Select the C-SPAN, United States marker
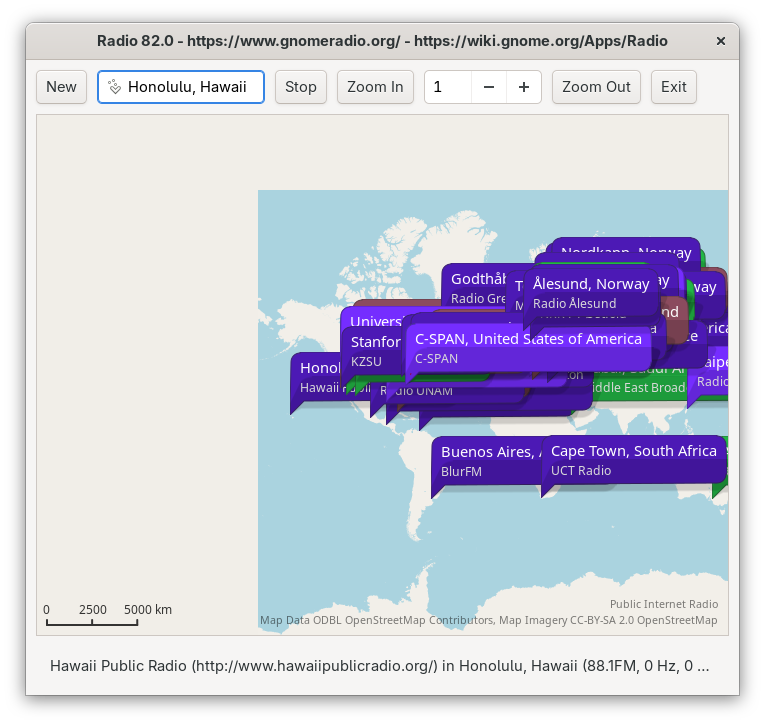Screen dimensions: 765x724 528,348
